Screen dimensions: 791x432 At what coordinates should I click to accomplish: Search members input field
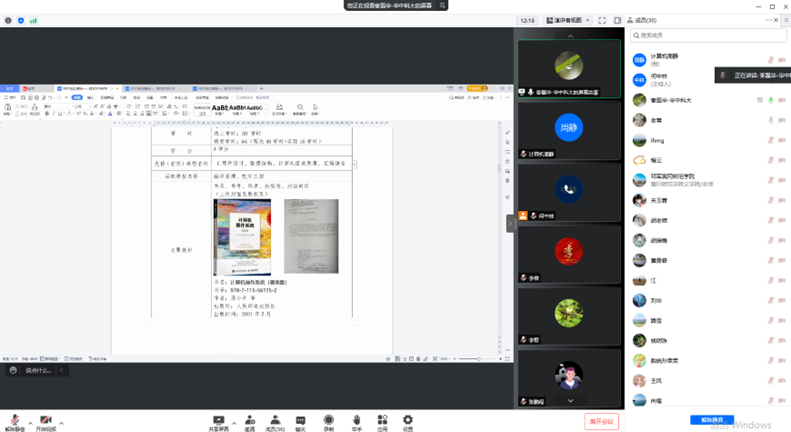pyautogui.click(x=708, y=35)
